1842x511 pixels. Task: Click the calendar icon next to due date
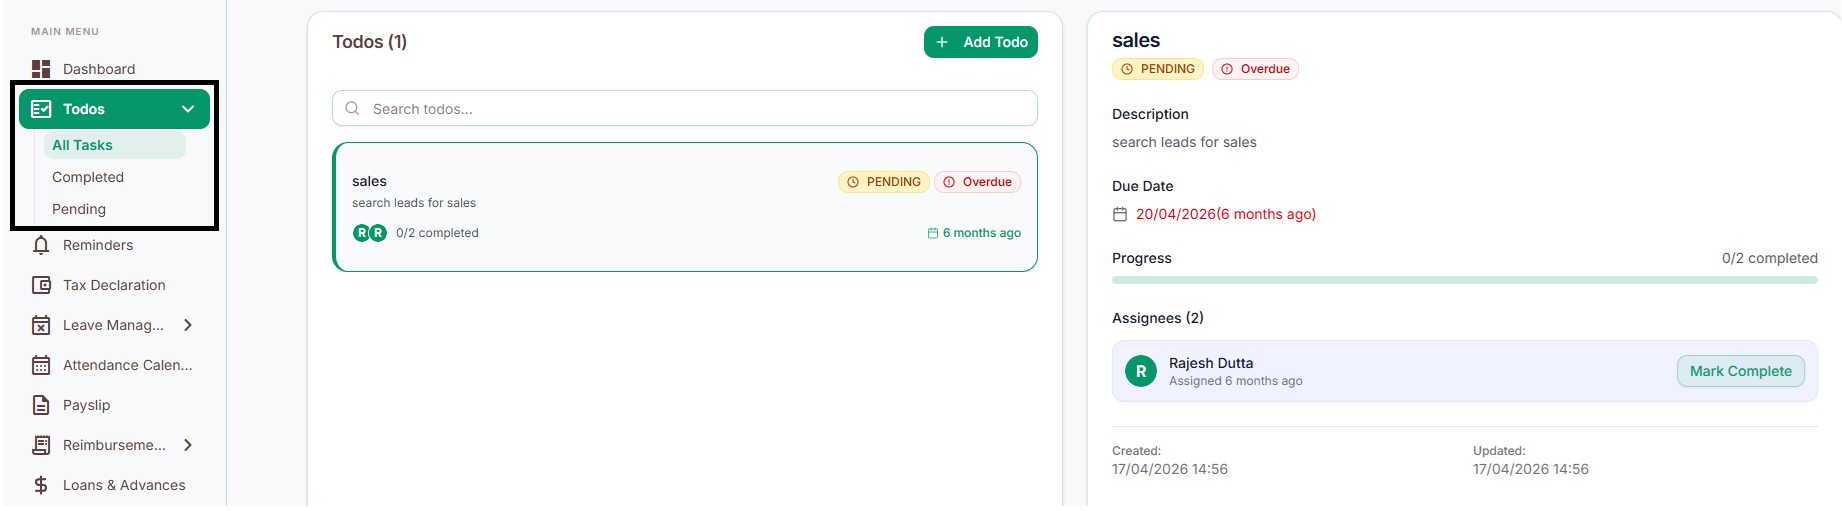(1120, 214)
